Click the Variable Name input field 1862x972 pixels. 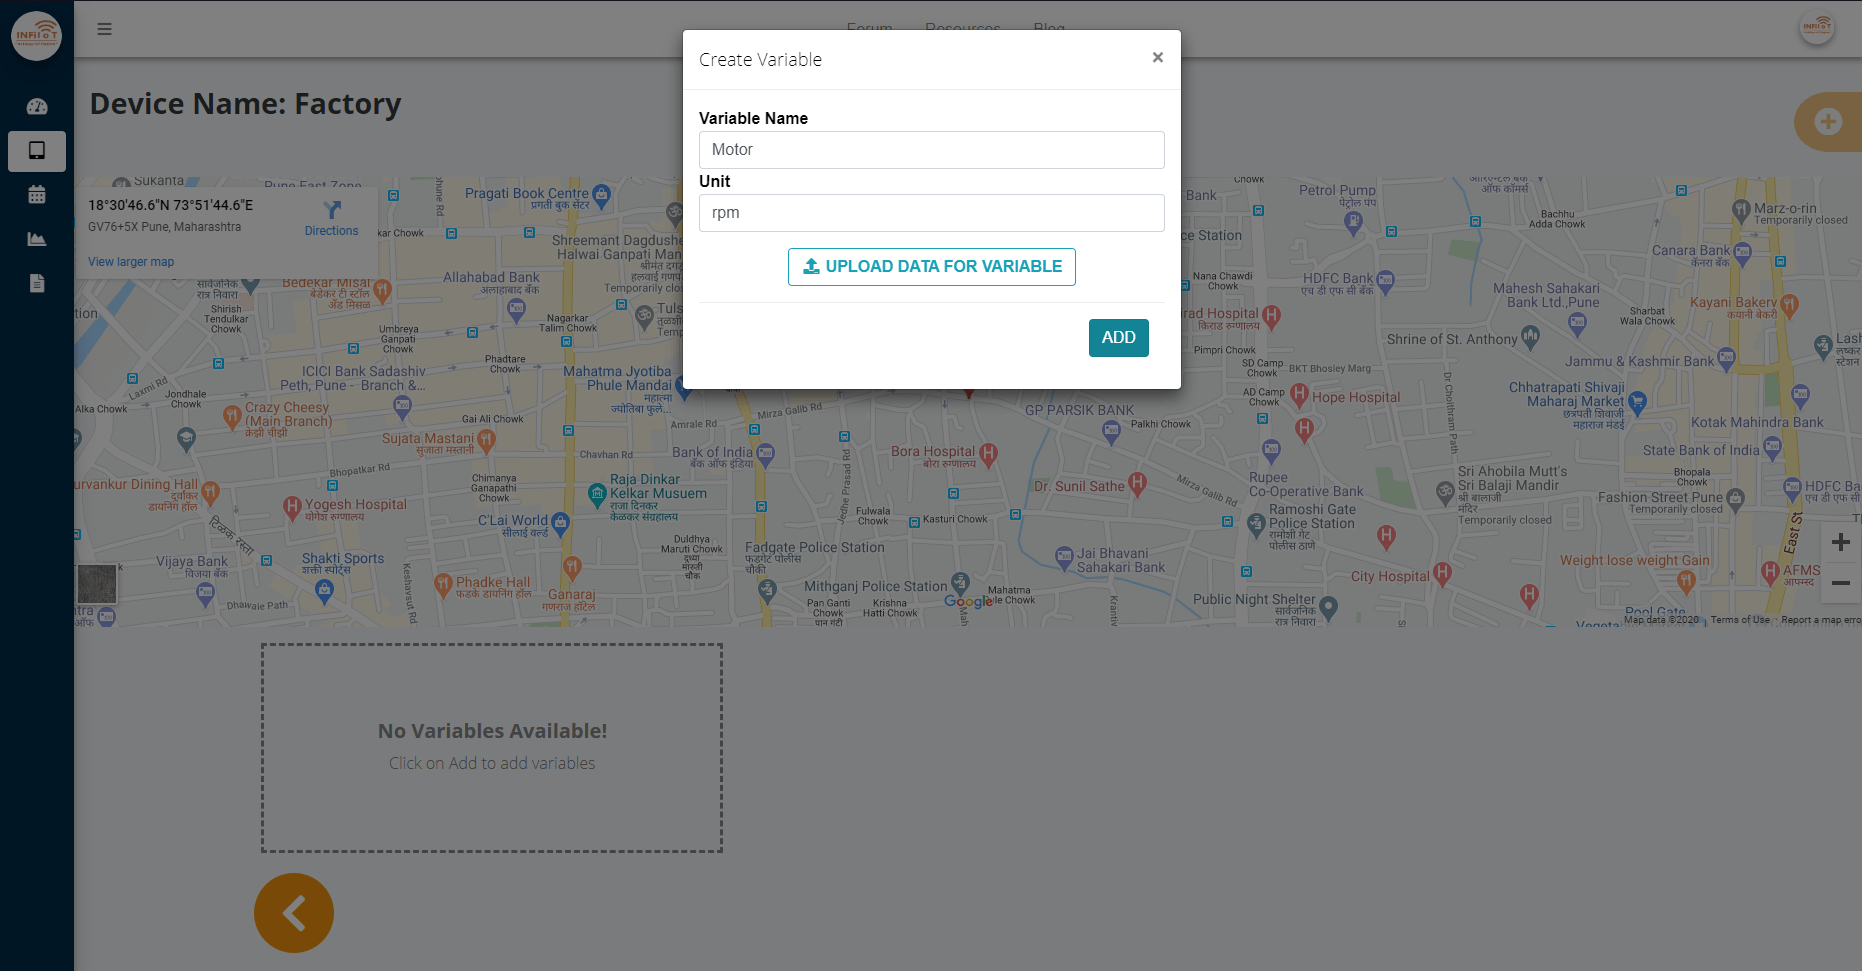pyautogui.click(x=931, y=150)
